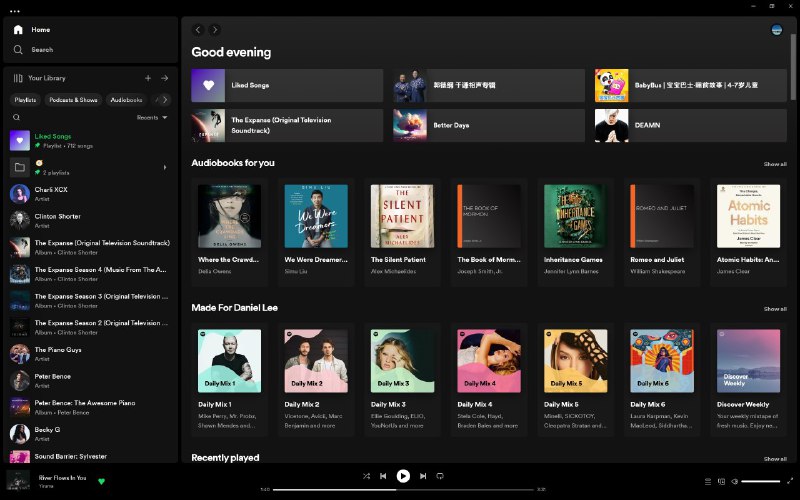Open Liked Songs heart tile in library
Image resolution: width=800 pixels, height=500 pixels.
click(19, 141)
